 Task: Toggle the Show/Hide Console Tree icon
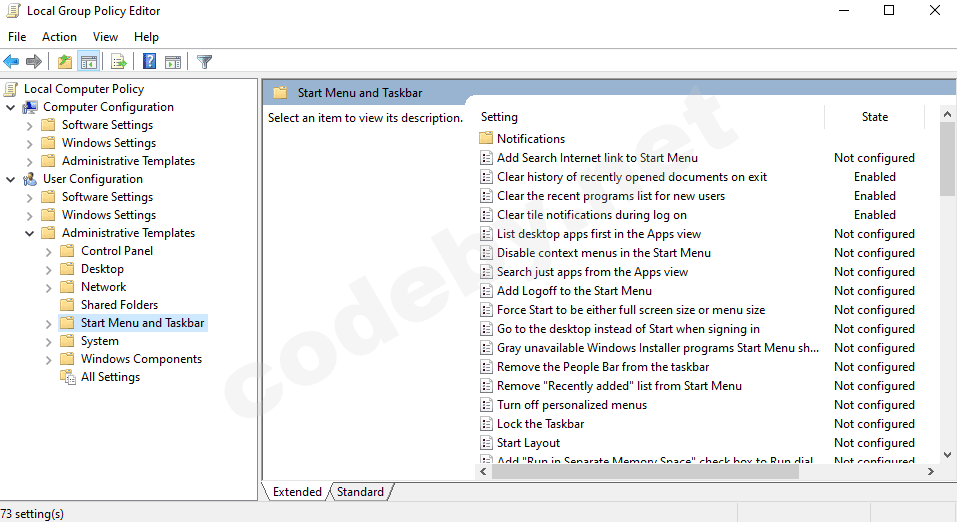[88, 62]
